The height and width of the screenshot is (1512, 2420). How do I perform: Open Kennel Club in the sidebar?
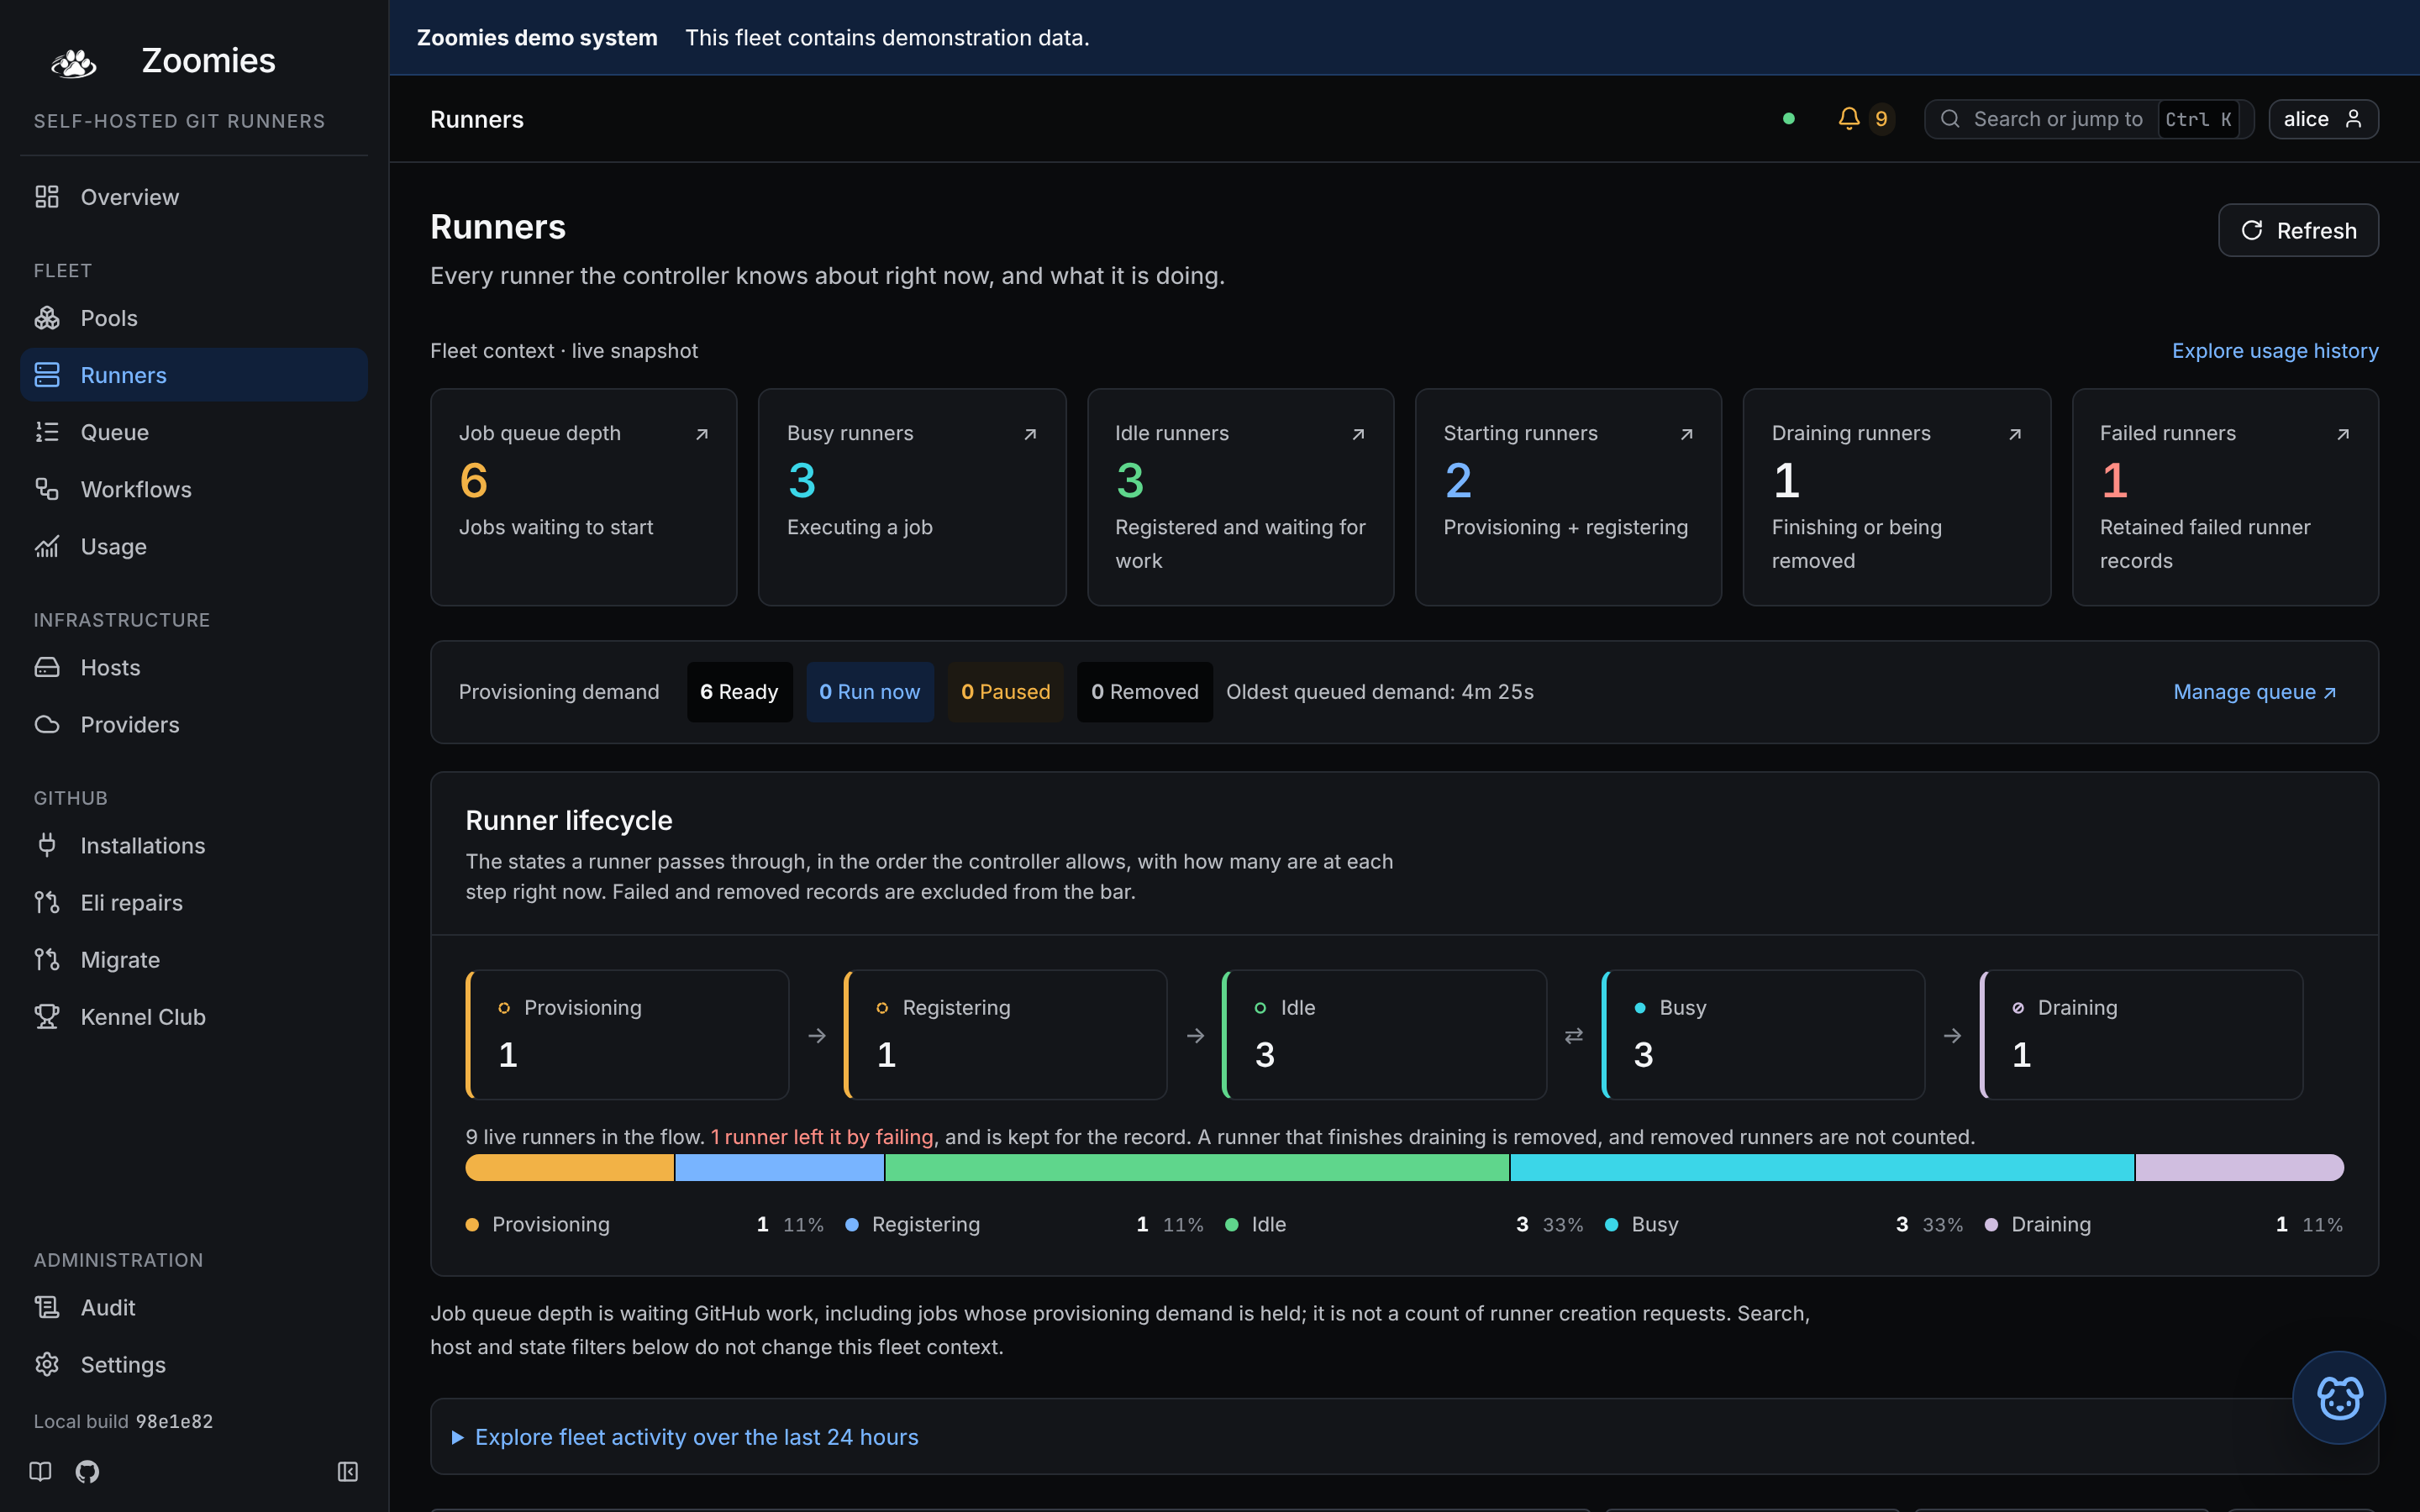point(194,1016)
